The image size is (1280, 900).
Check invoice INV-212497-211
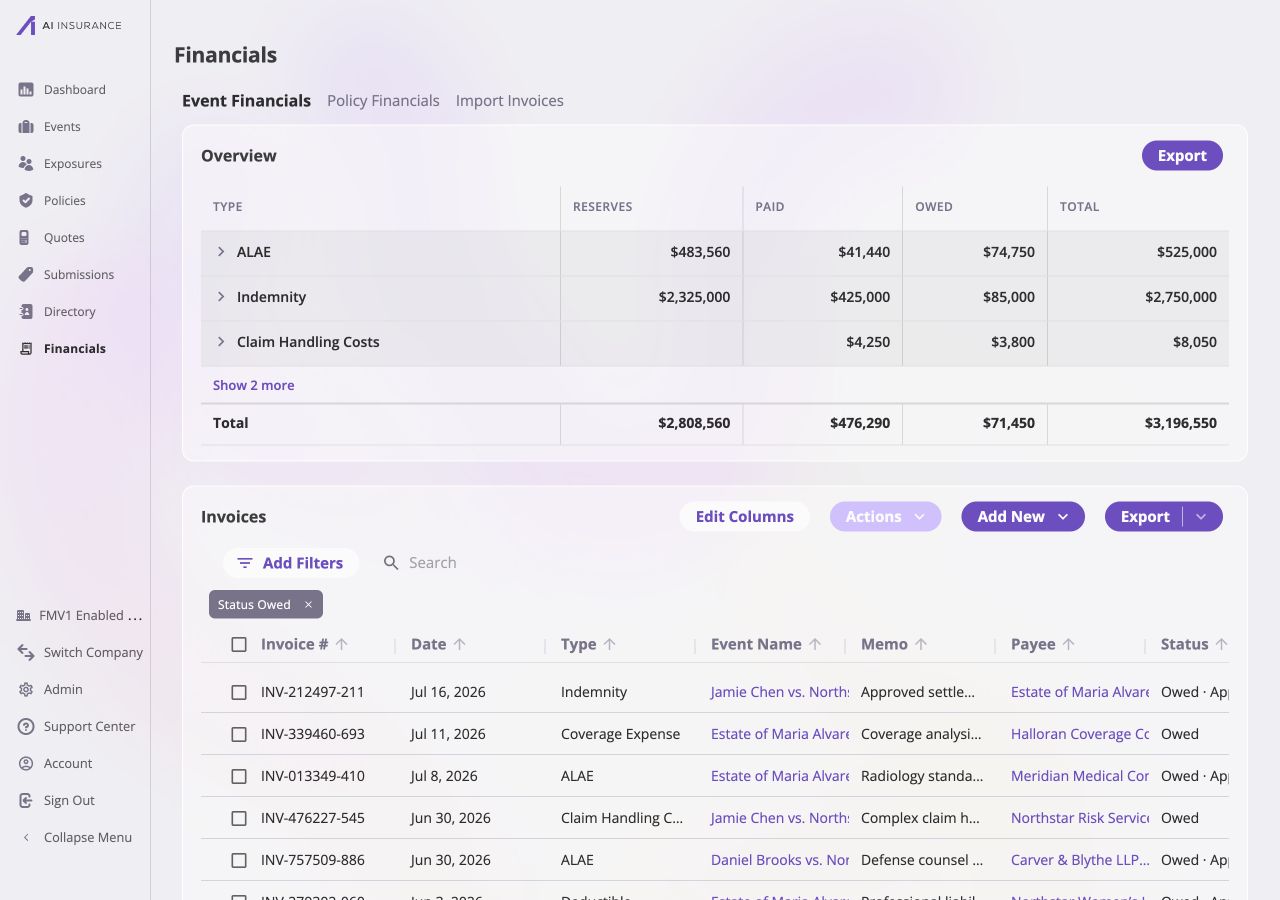239,692
